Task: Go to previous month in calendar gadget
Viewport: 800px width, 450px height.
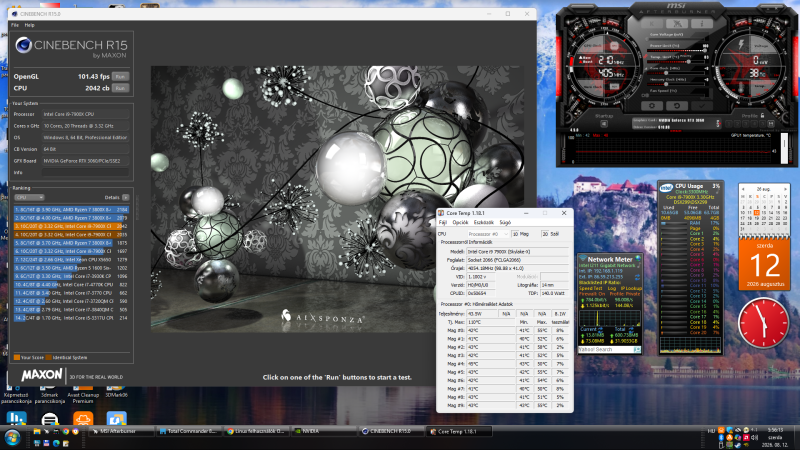Action: click(743, 189)
